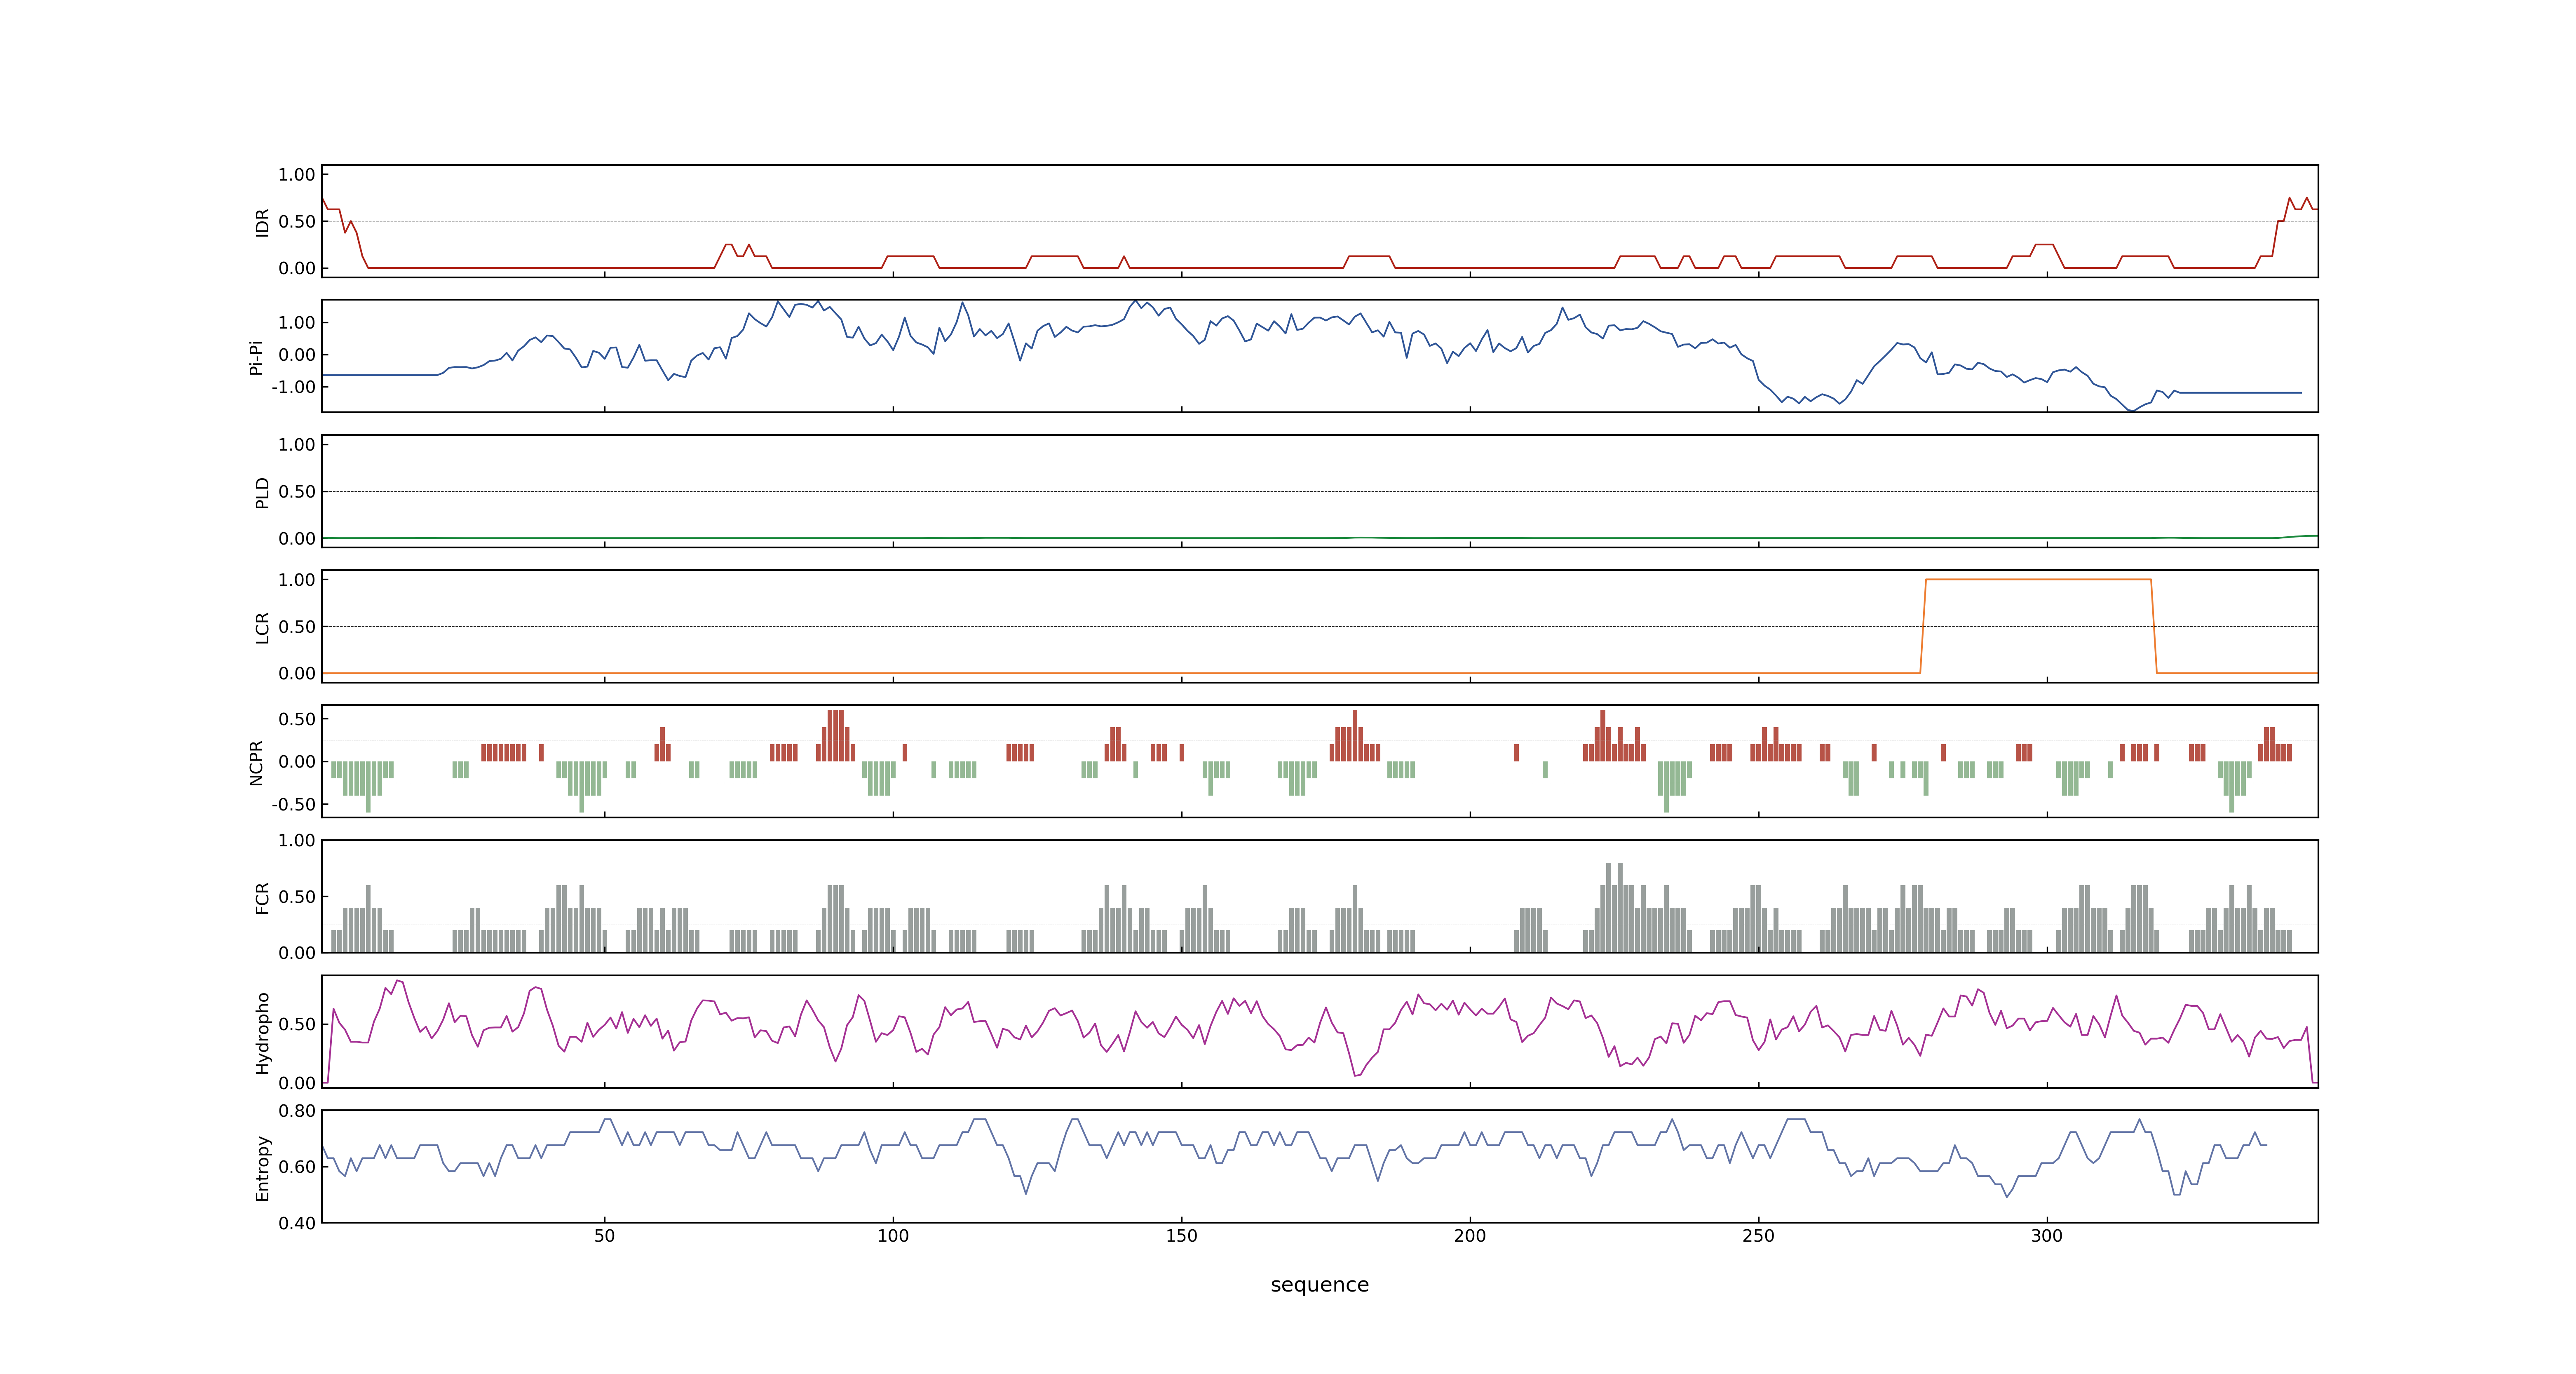Click the FCR y-axis label

coord(262,897)
